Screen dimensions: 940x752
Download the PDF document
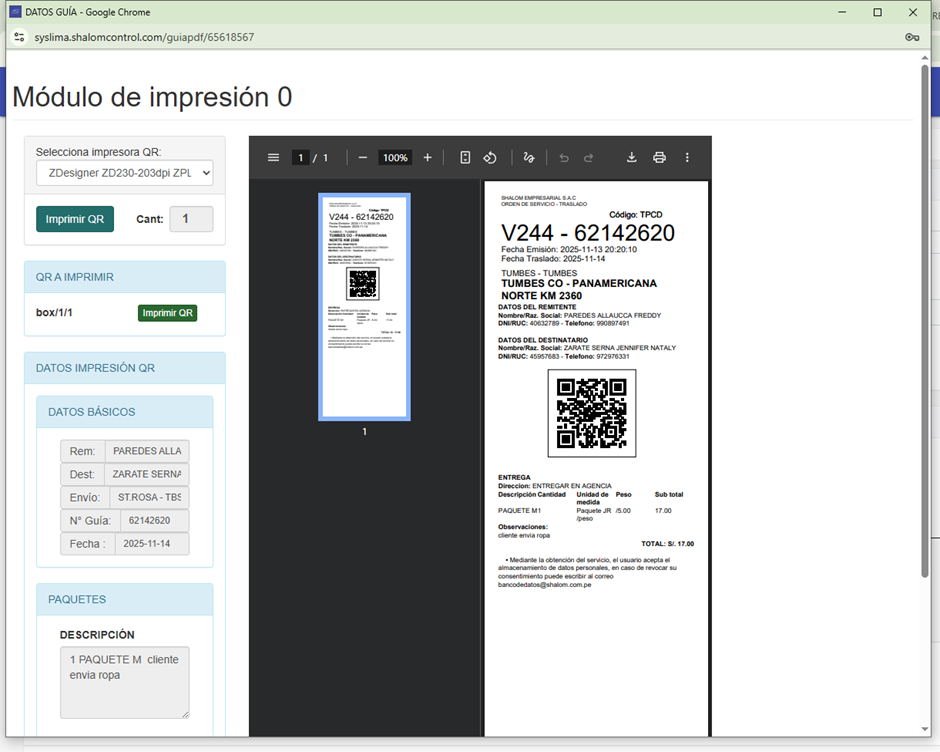[x=632, y=158]
